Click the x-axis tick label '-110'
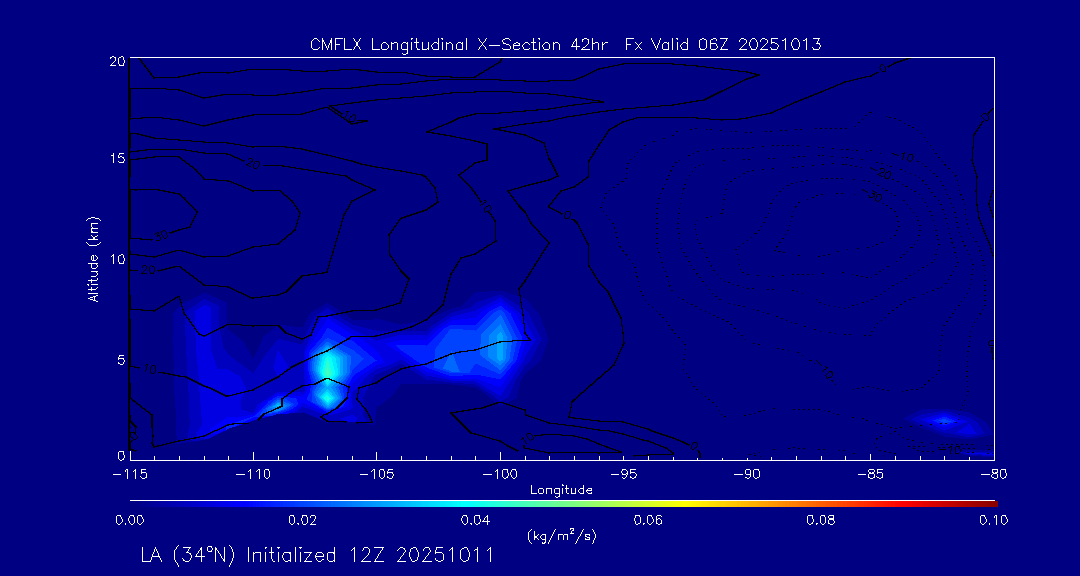 [253, 475]
